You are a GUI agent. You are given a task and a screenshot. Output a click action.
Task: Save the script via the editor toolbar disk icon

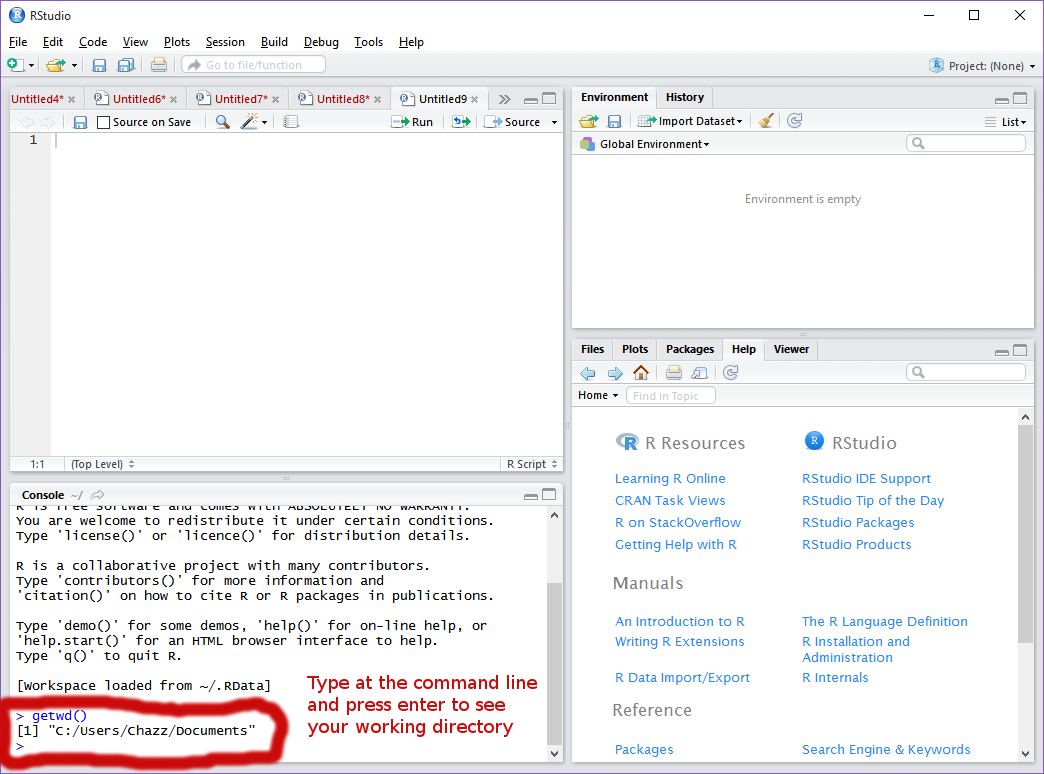point(81,122)
